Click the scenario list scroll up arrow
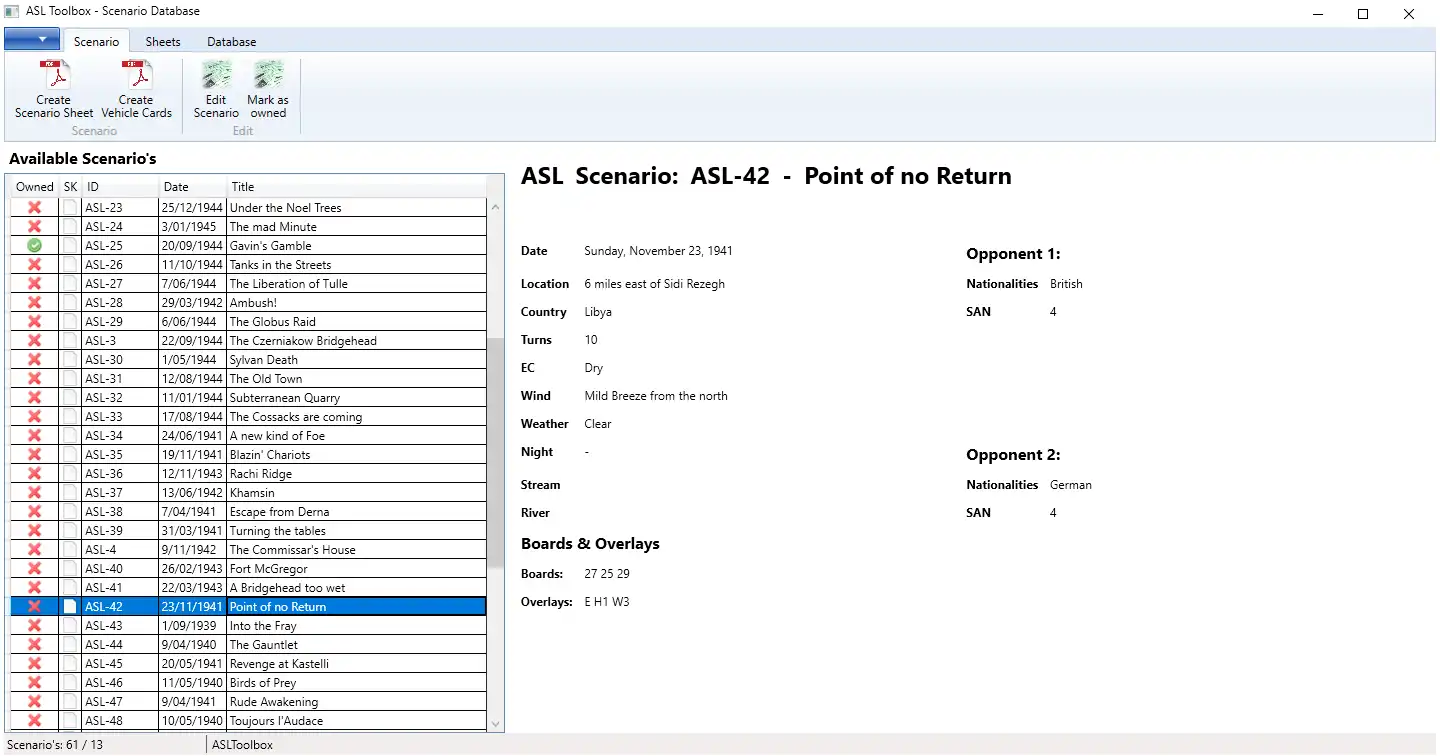Image resolution: width=1440 pixels, height=756 pixels. pos(495,207)
